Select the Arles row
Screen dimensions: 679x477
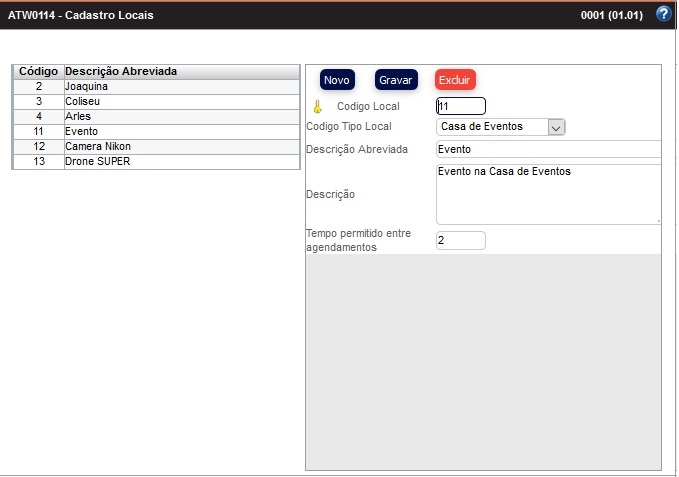(x=156, y=116)
